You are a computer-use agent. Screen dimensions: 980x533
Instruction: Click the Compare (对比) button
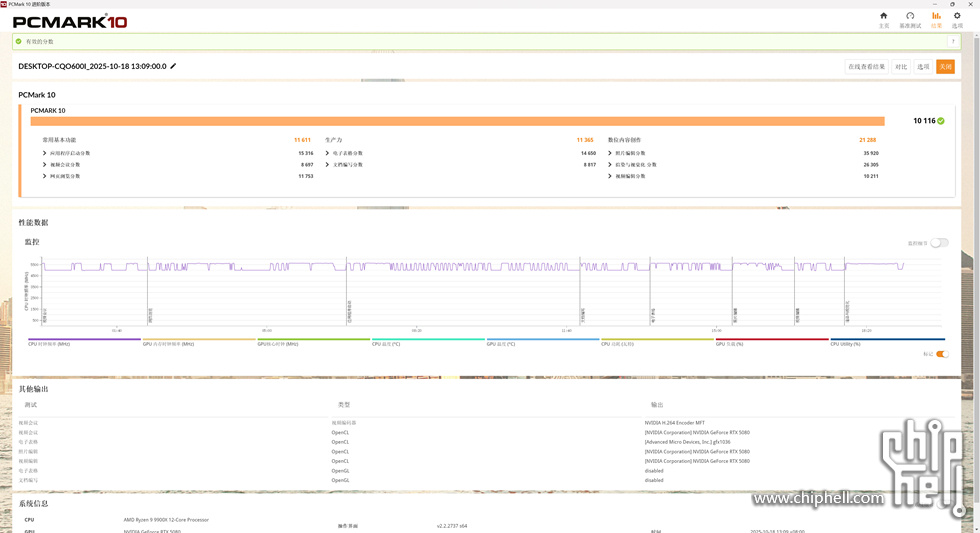(x=901, y=67)
